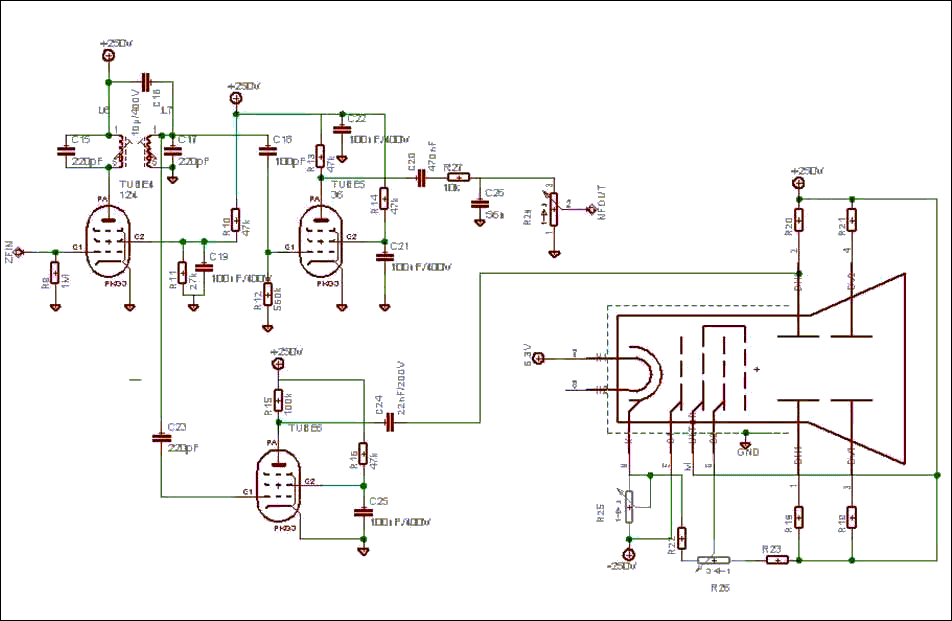Click the +250V terminal above L6
952x621 pixels.
pyautogui.click(x=109, y=55)
